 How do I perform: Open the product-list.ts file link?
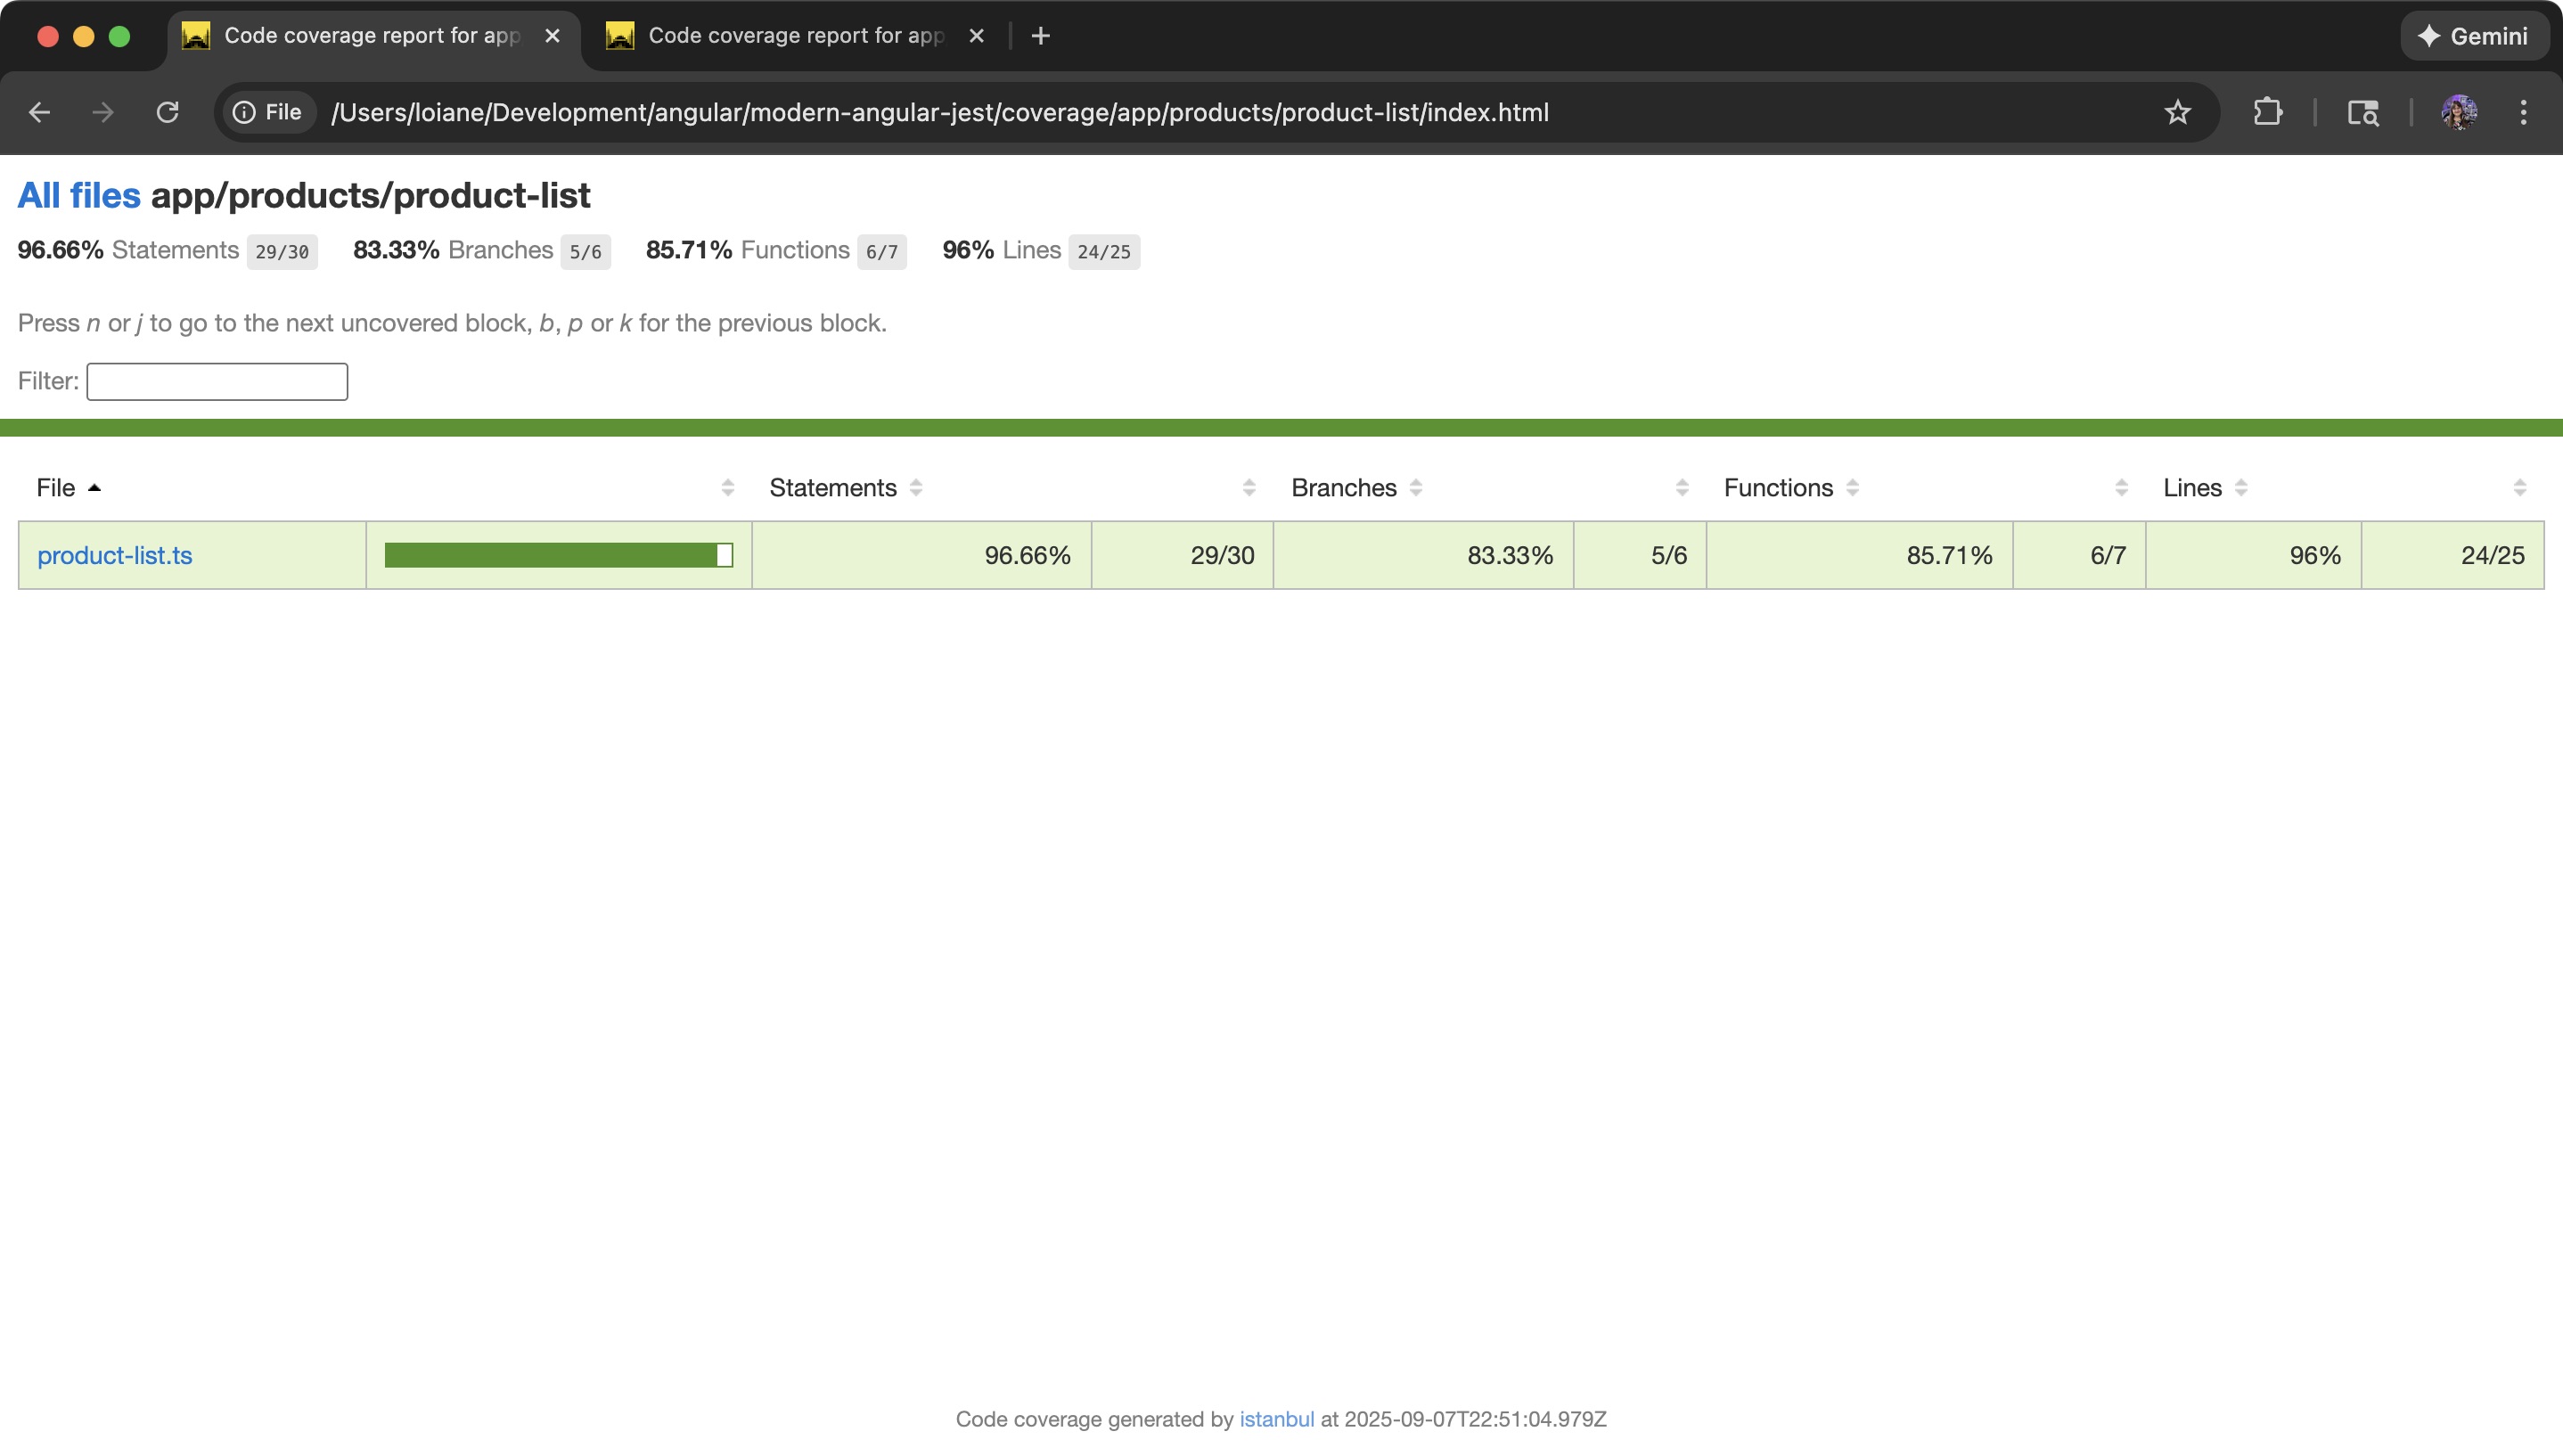(x=114, y=556)
